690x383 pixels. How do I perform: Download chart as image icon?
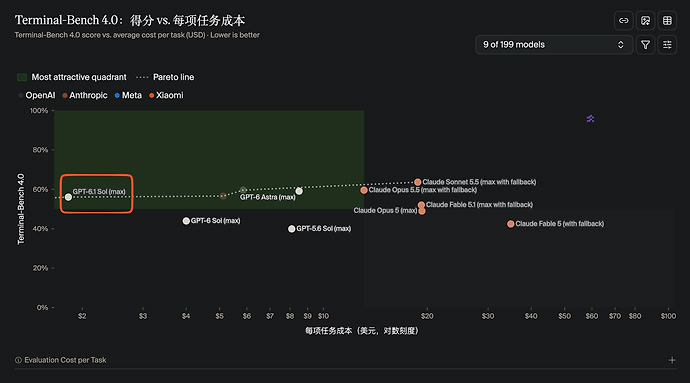tap(646, 21)
